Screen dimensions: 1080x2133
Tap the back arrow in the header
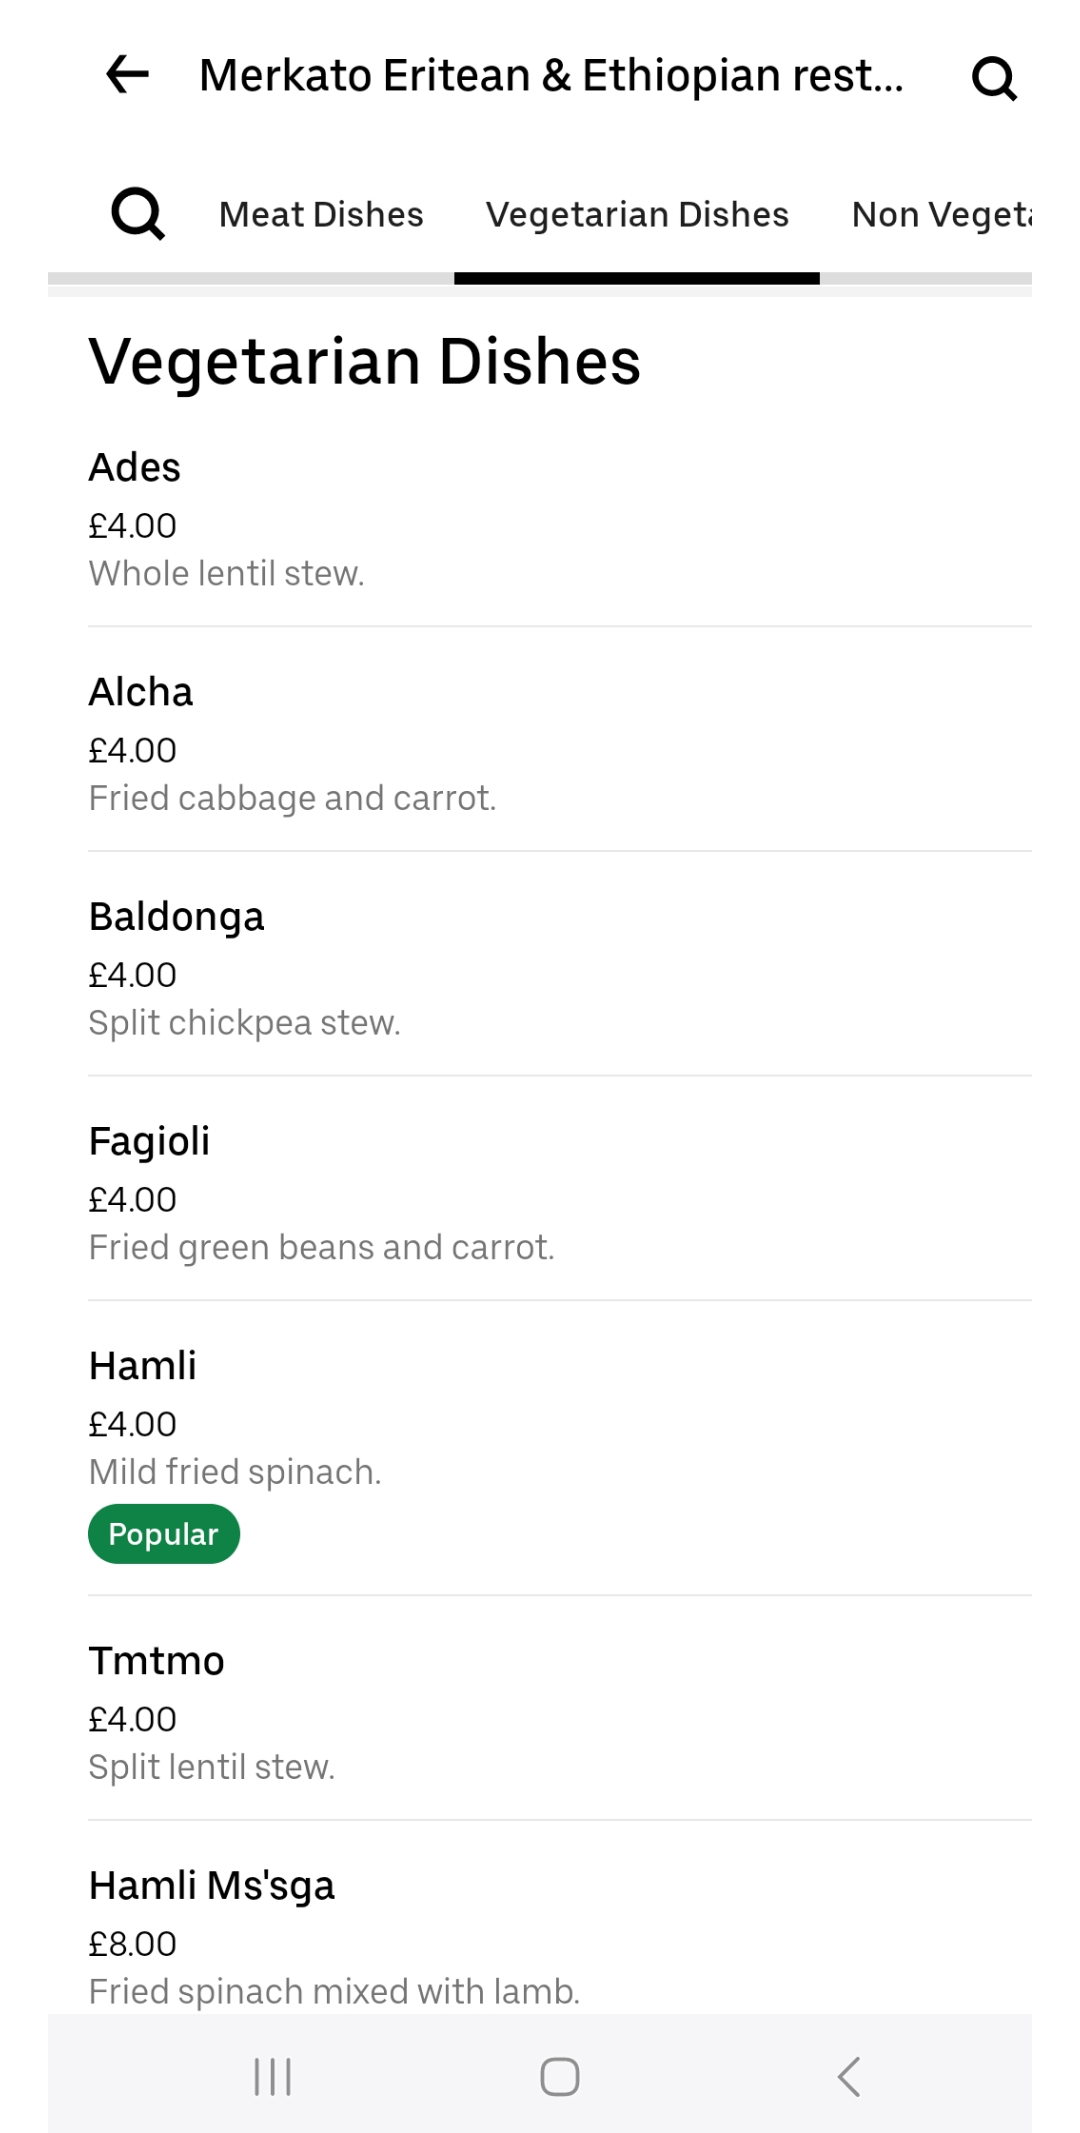pyautogui.click(x=127, y=75)
